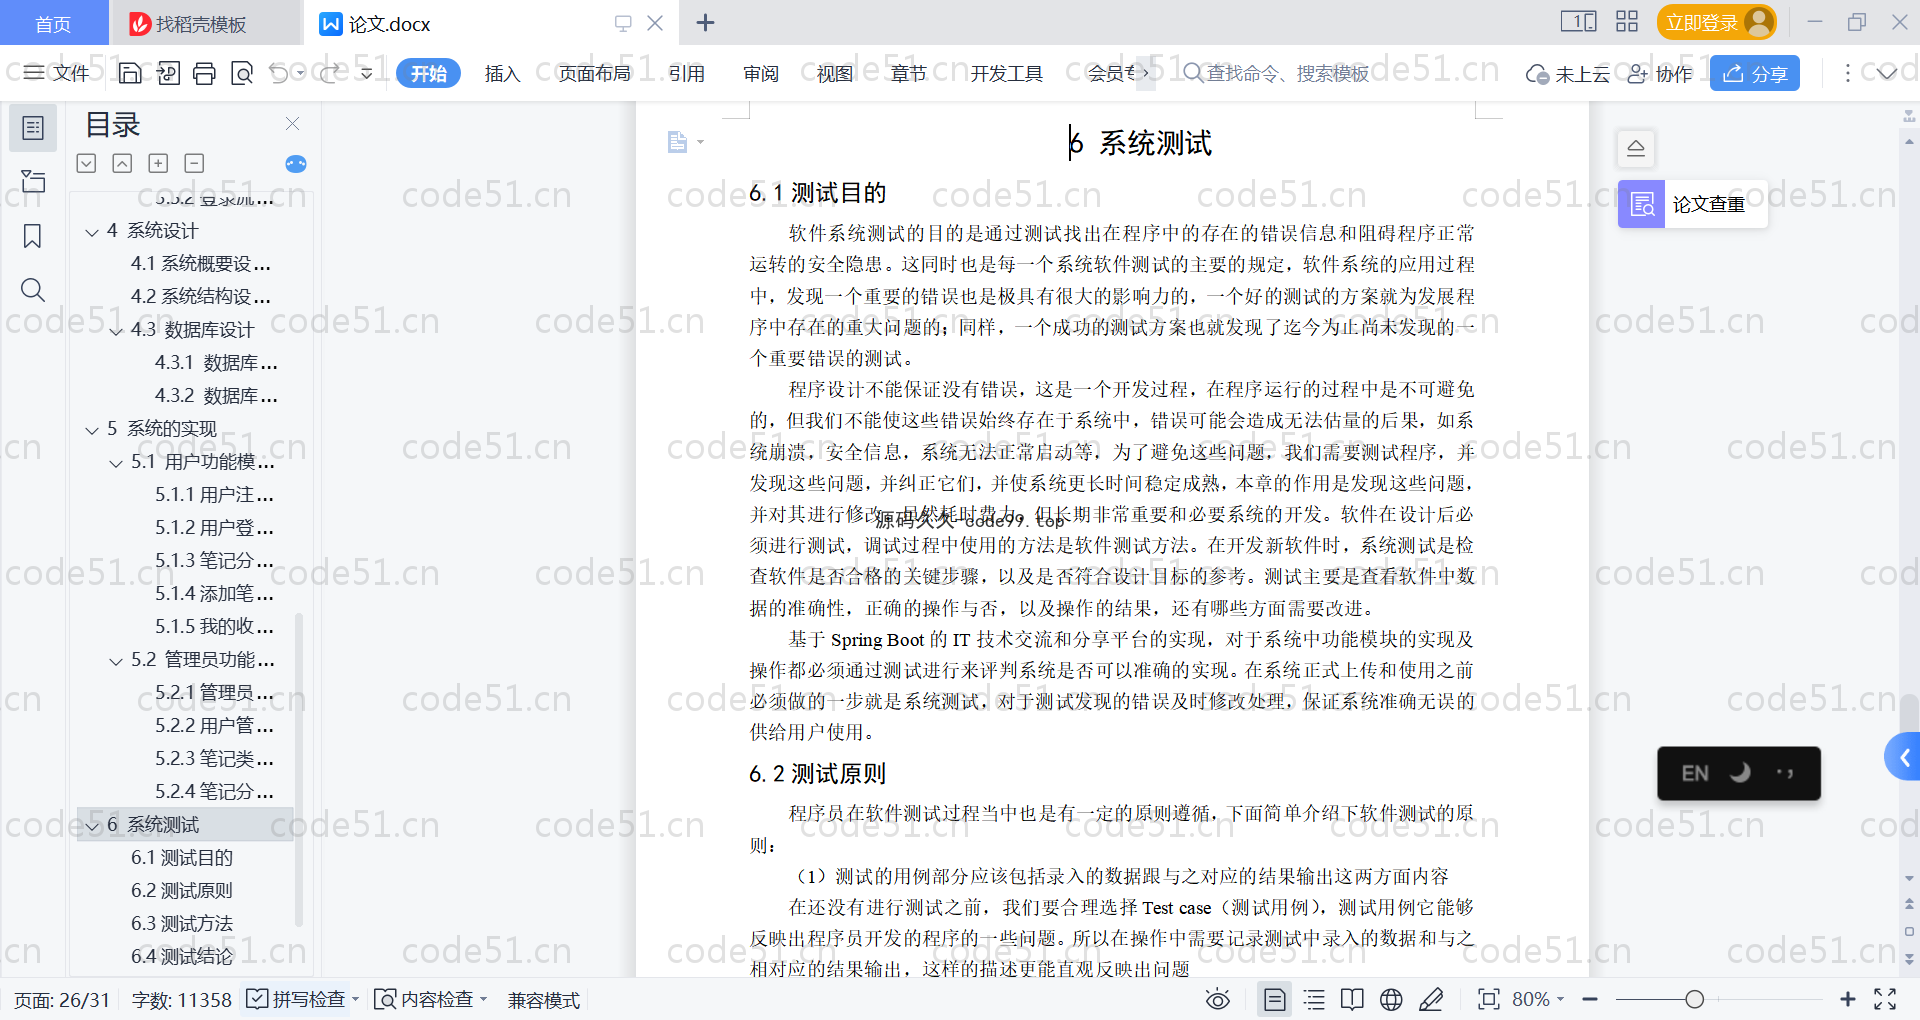
Task: Open the quick access toolbar dropdown arrow
Action: coord(367,73)
